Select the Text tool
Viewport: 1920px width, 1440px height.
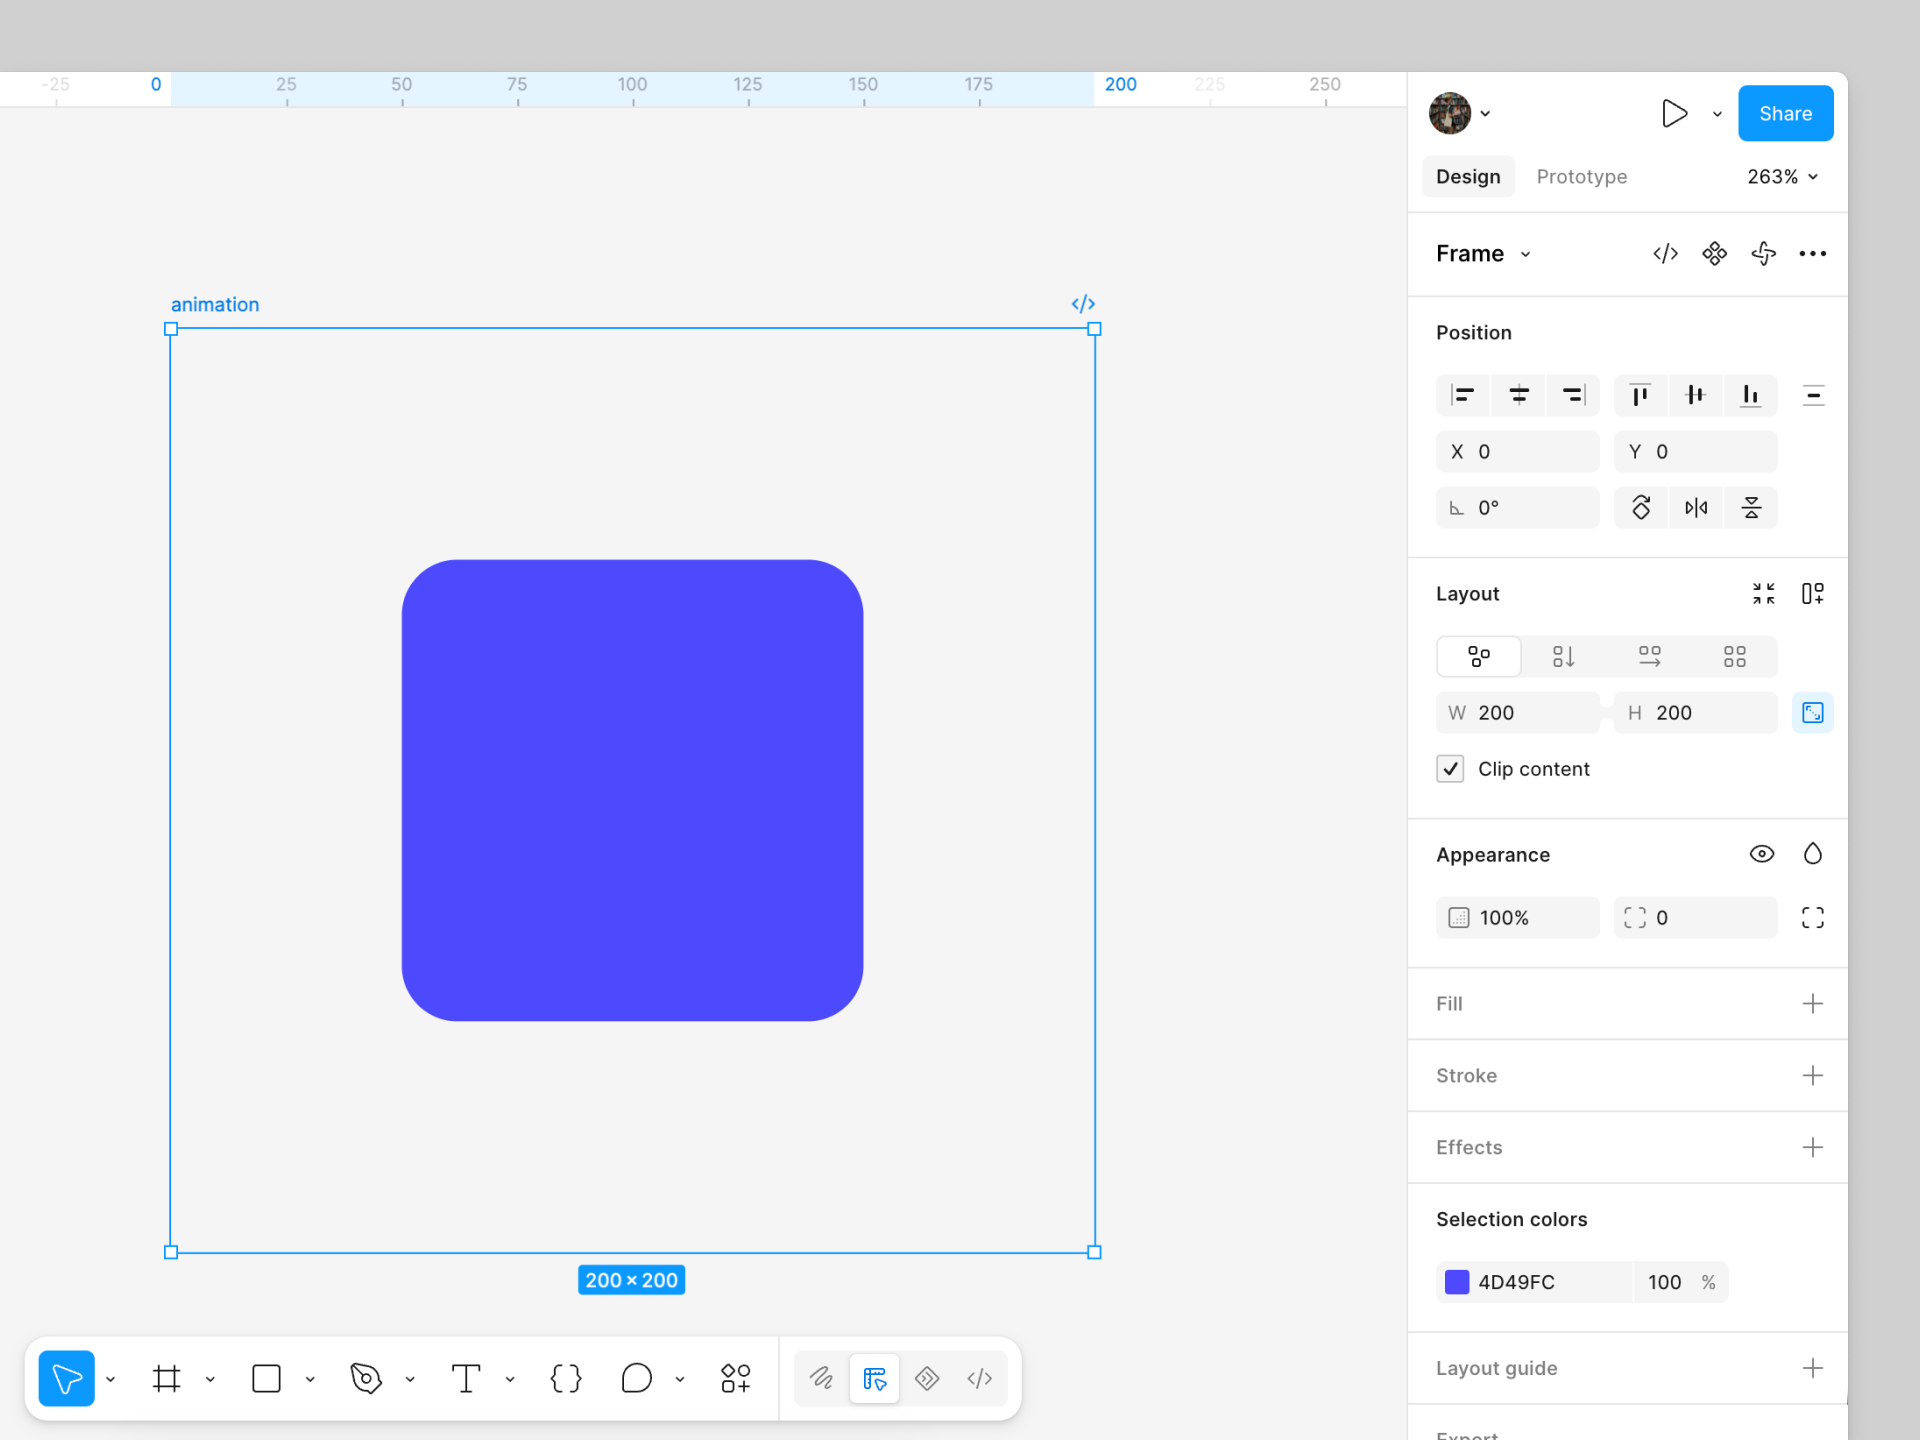click(x=466, y=1379)
